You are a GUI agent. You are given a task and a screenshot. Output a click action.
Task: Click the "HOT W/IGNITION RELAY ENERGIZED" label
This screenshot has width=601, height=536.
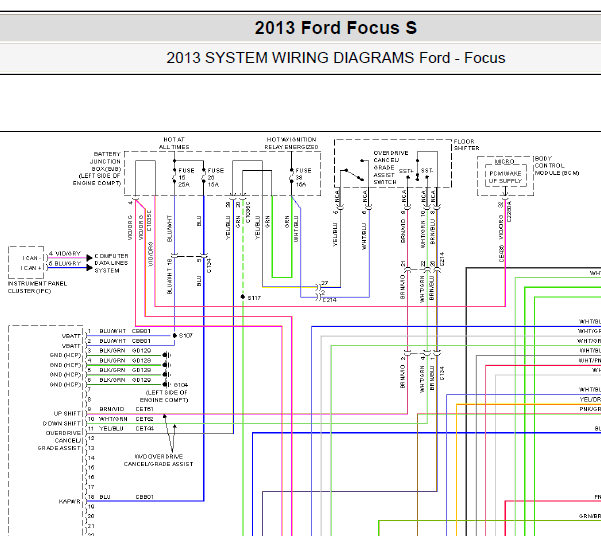[291, 143]
